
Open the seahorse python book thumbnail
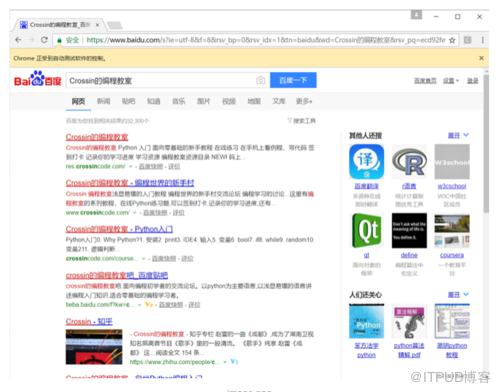tap(409, 321)
